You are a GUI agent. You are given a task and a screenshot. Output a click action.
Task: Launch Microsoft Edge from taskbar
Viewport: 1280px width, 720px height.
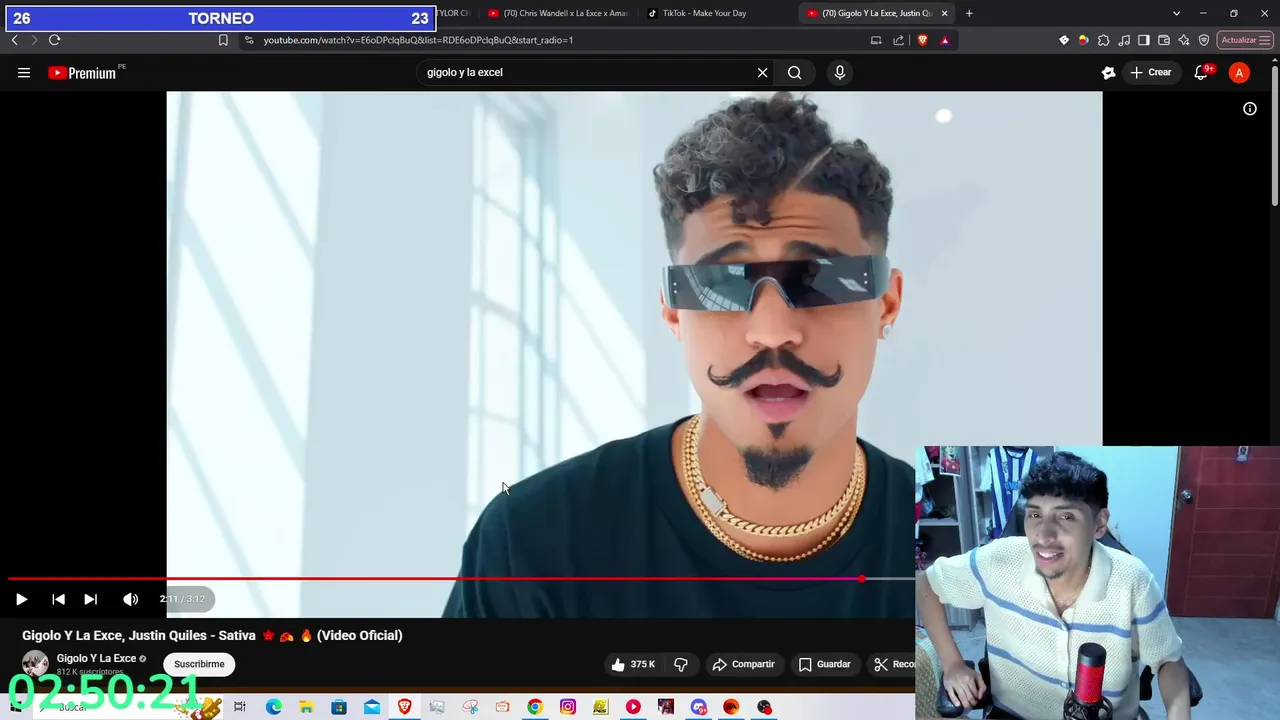point(273,707)
